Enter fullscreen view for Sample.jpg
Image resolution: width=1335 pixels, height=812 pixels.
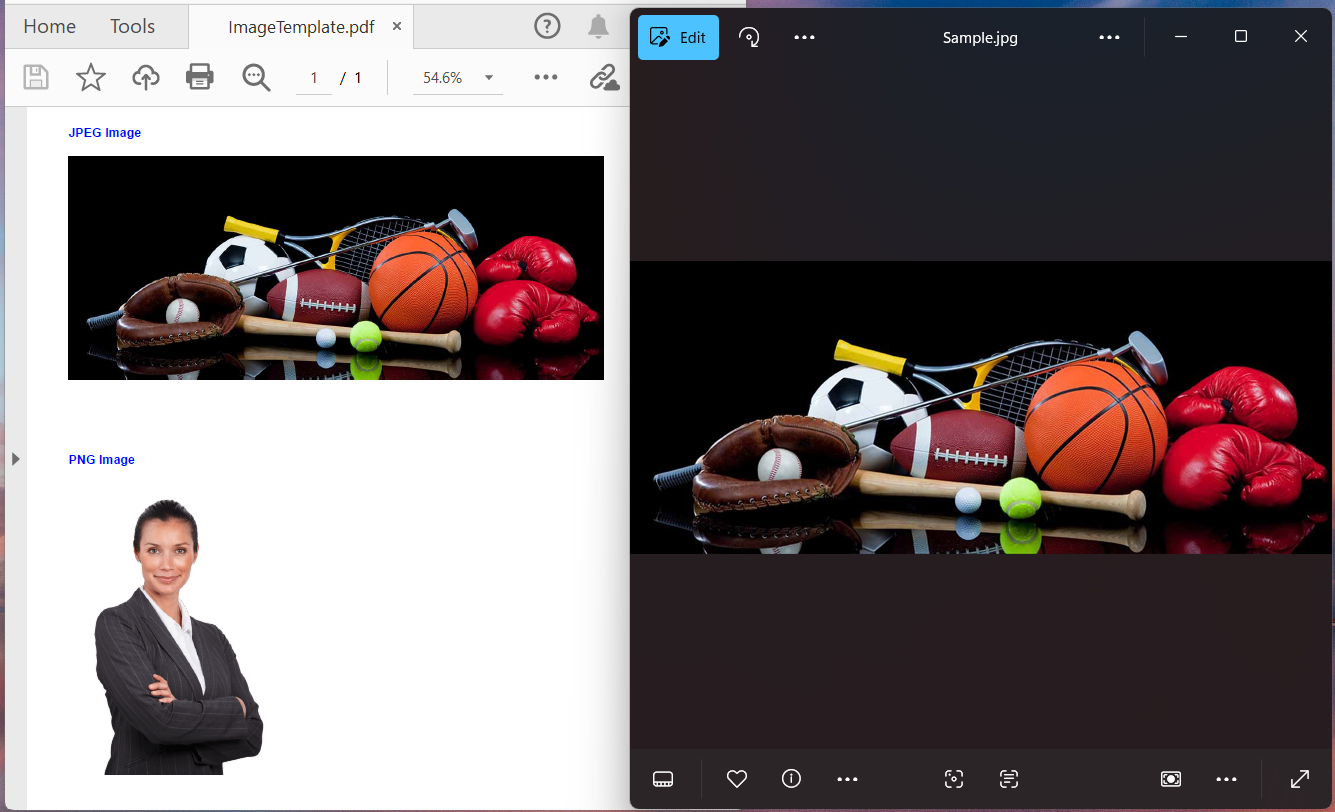coord(1299,779)
